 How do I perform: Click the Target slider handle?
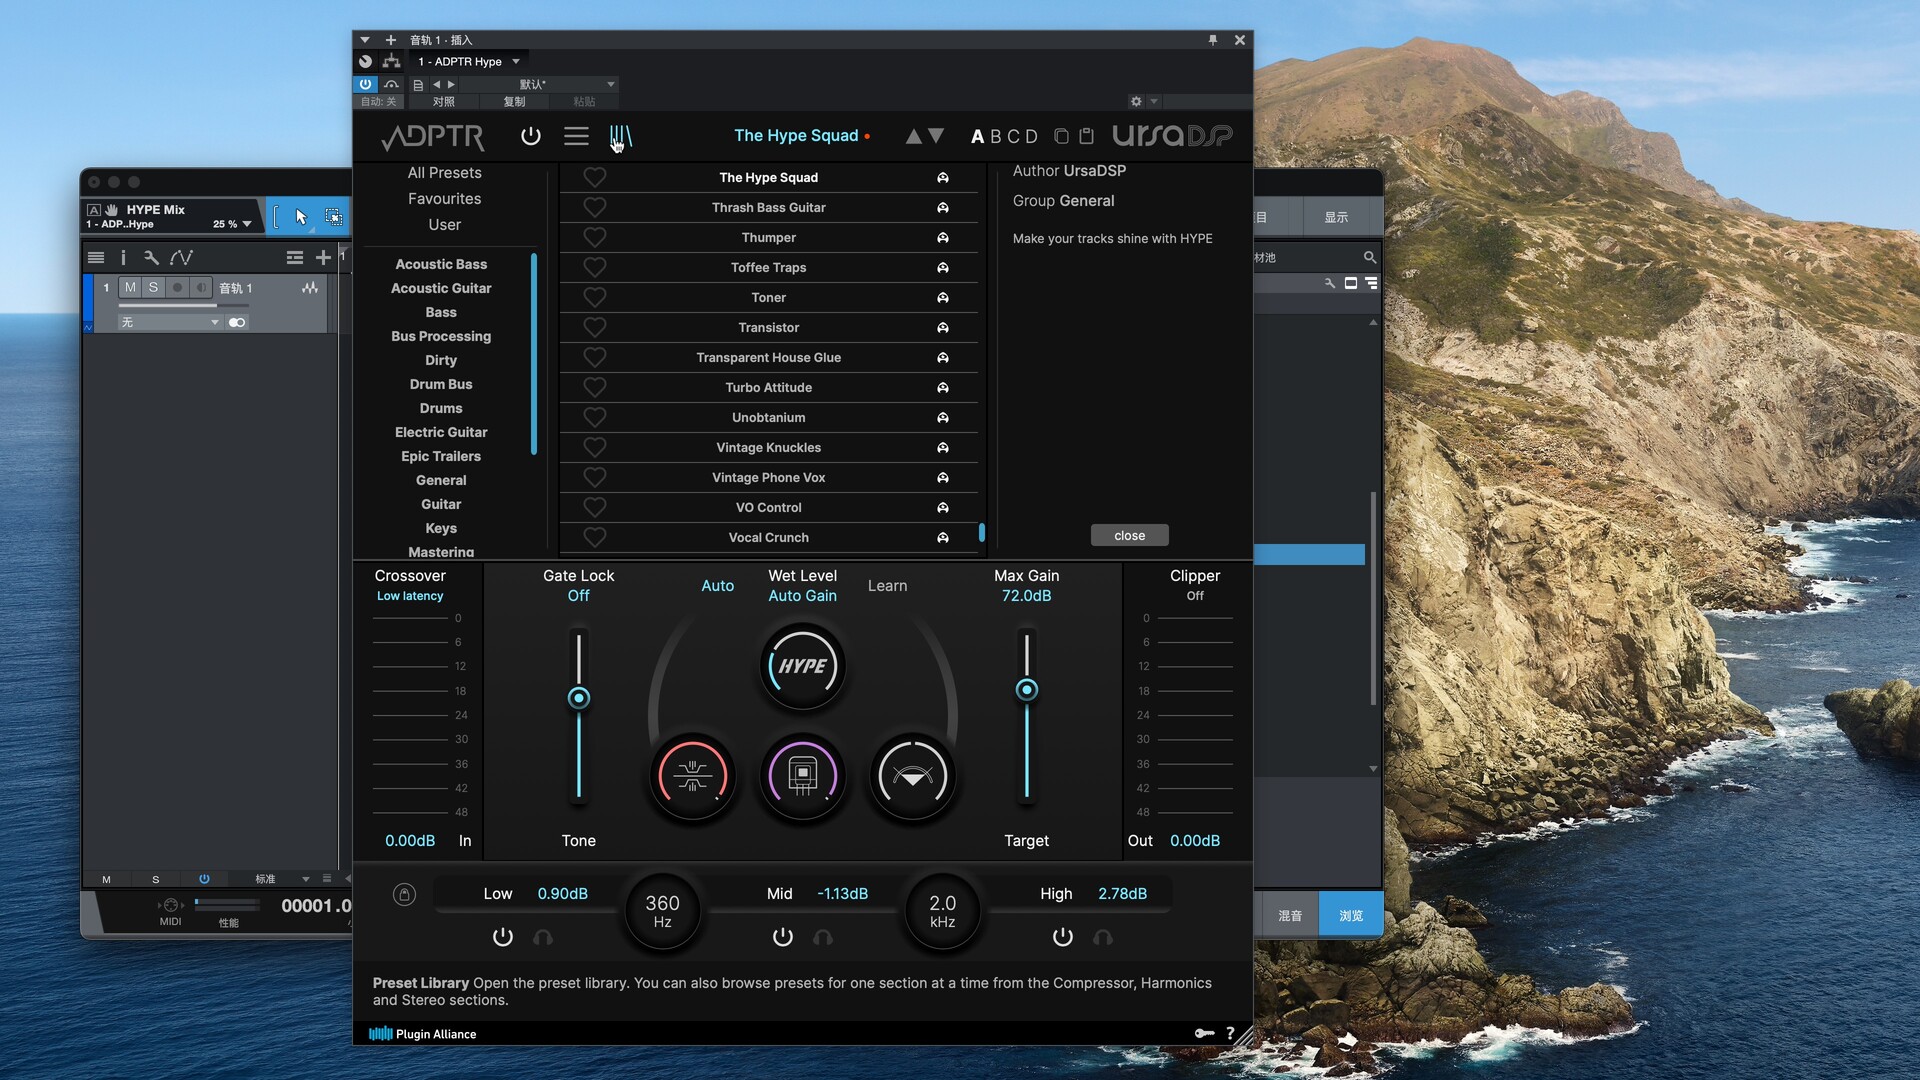pos(1027,690)
